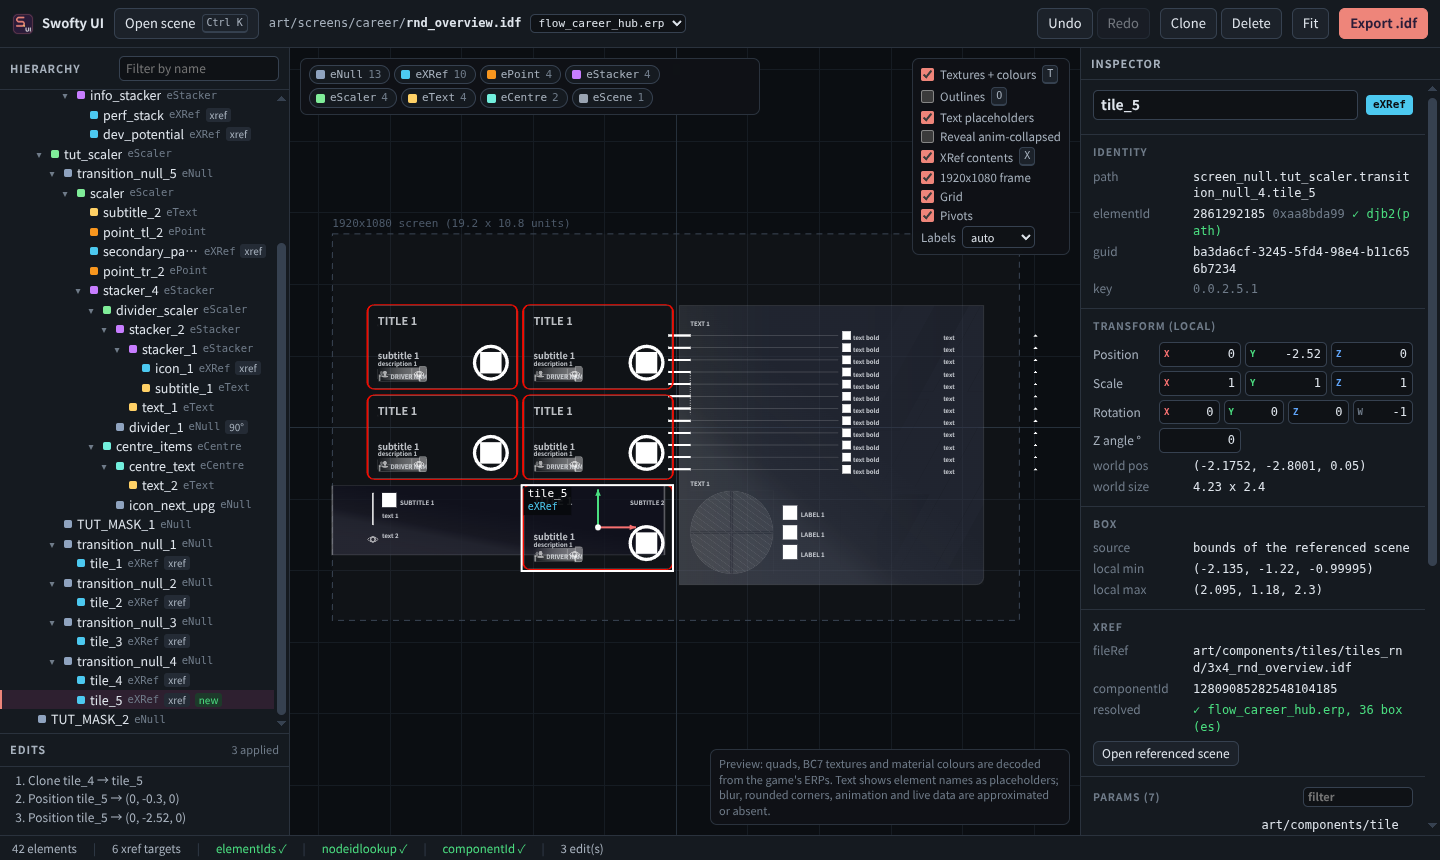Disable Textures + colours checkbox
The image size is (1440, 860).
coord(927,74)
